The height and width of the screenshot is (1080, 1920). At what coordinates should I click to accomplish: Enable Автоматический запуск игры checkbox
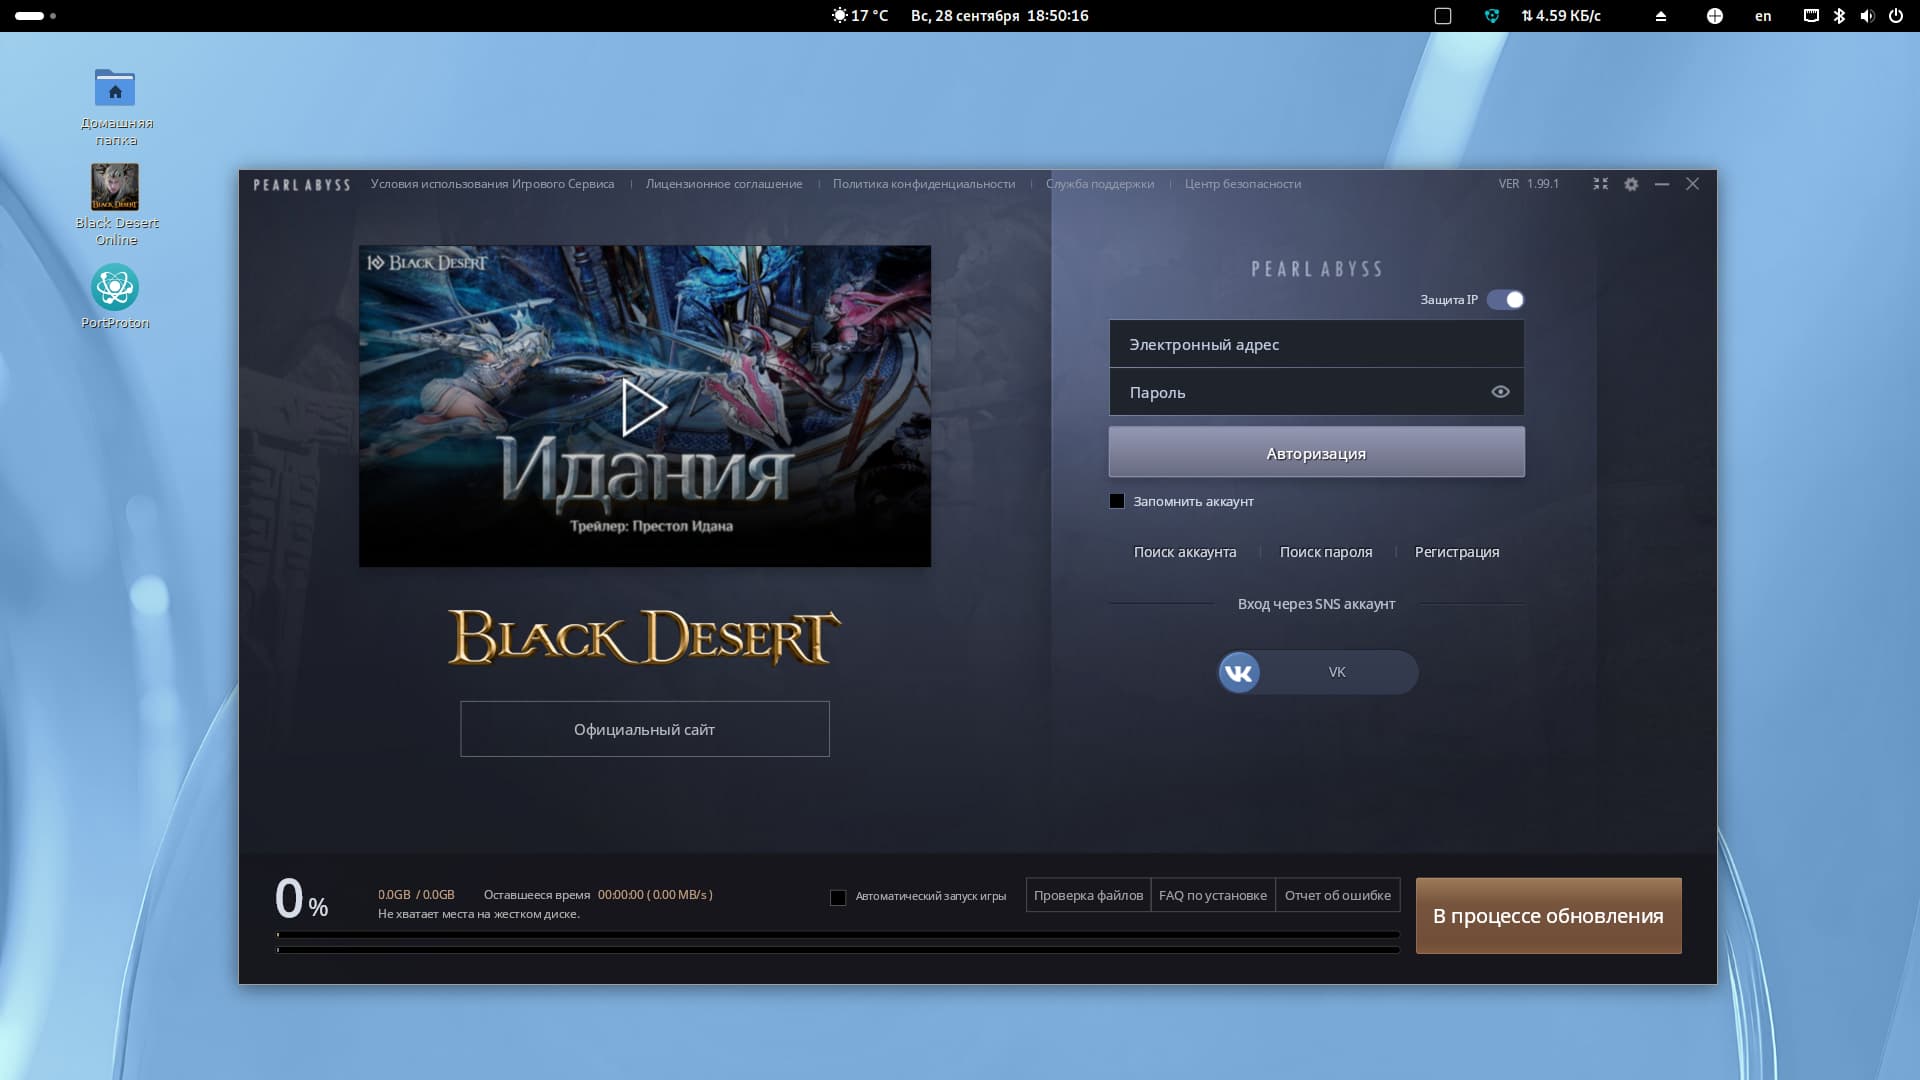pyautogui.click(x=838, y=897)
